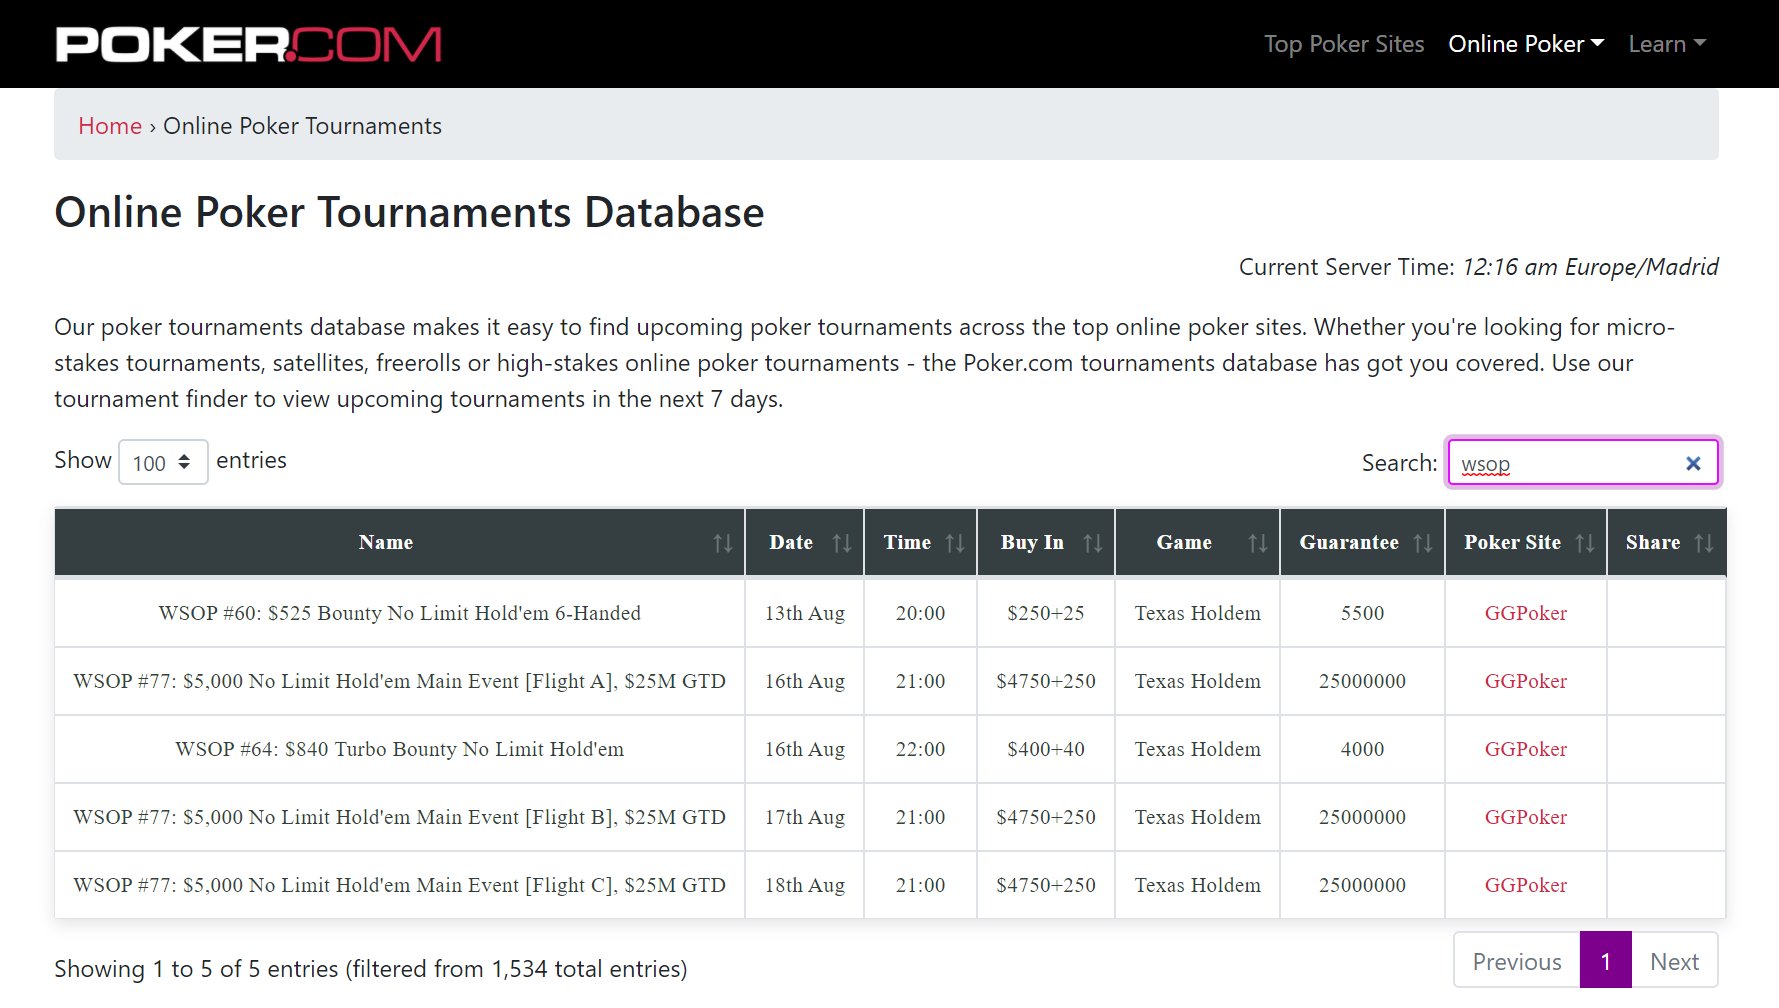The width and height of the screenshot is (1779, 1008).
Task: Open GGPoker link for Flight B row
Action: (1526, 817)
